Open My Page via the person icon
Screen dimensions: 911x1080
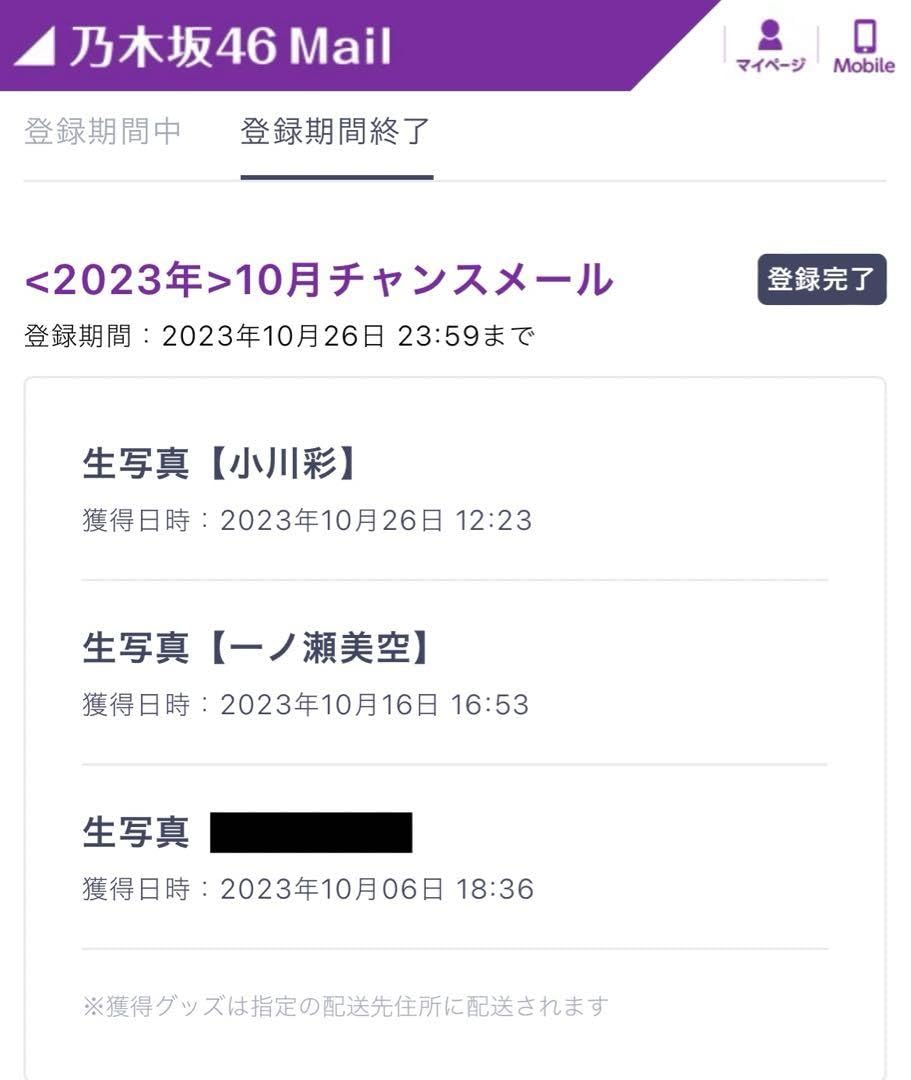tap(769, 35)
